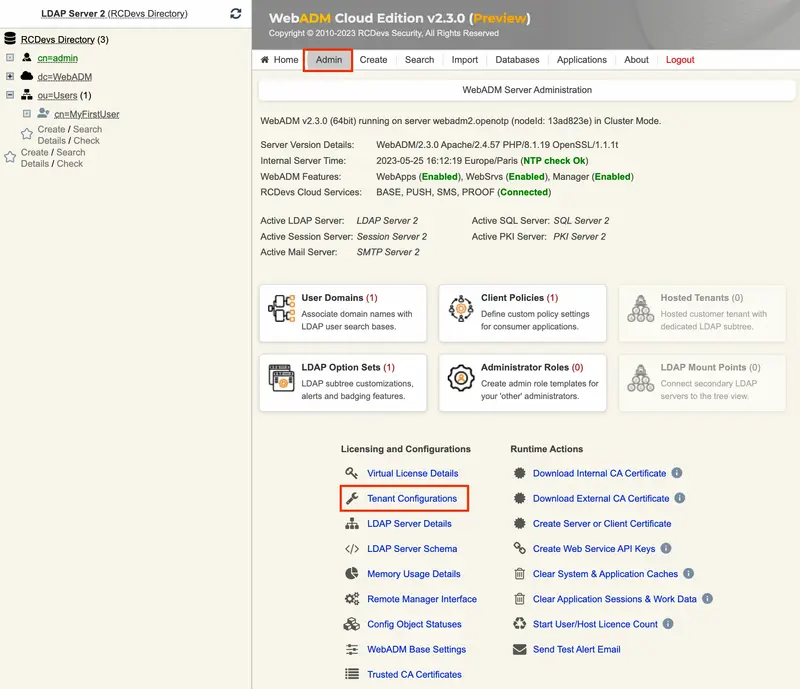This screenshot has width=800, height=689.
Task: Open the Home menu item
Action: (x=280, y=60)
